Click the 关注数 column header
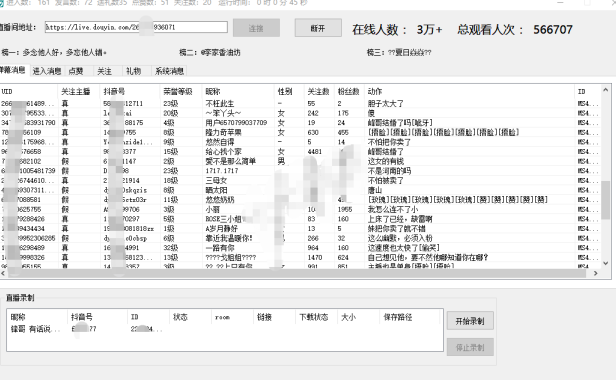 pyautogui.click(x=318, y=92)
